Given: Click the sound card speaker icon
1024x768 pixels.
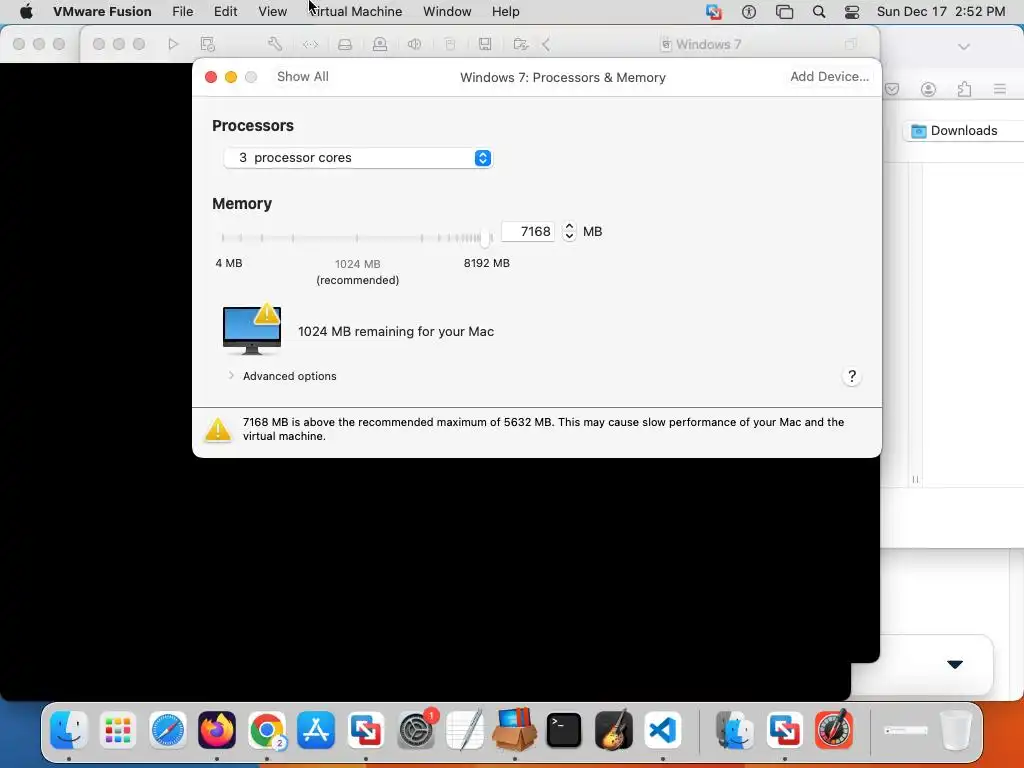Looking at the screenshot, I should coord(414,44).
